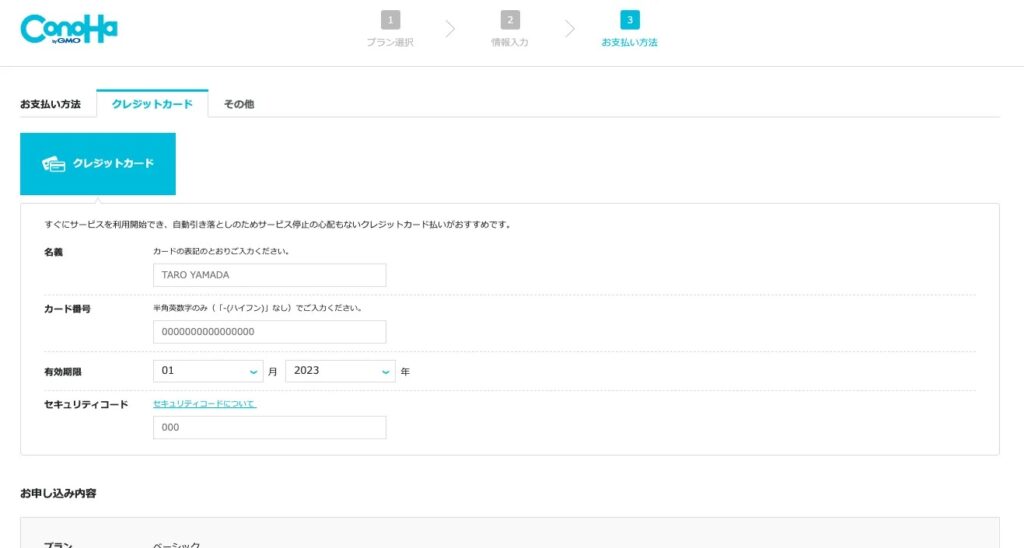Click the credit card icon in blue tile
The image size is (1024, 548).
click(54, 164)
